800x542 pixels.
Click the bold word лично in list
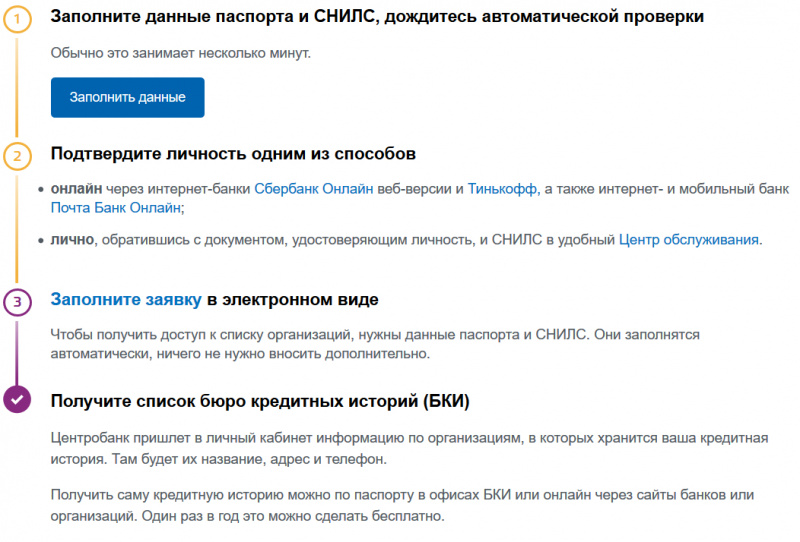72,240
